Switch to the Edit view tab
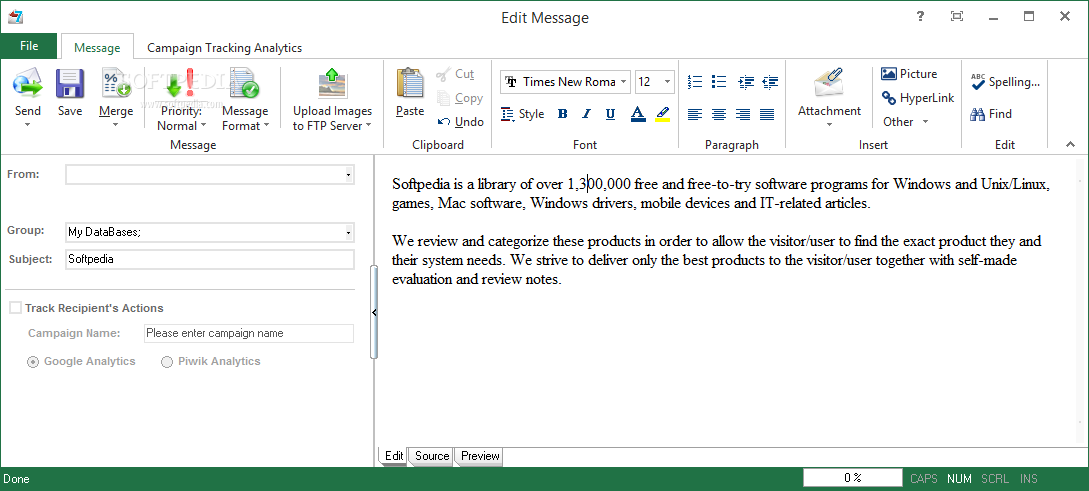Viewport: 1089px width, 491px height. point(394,456)
